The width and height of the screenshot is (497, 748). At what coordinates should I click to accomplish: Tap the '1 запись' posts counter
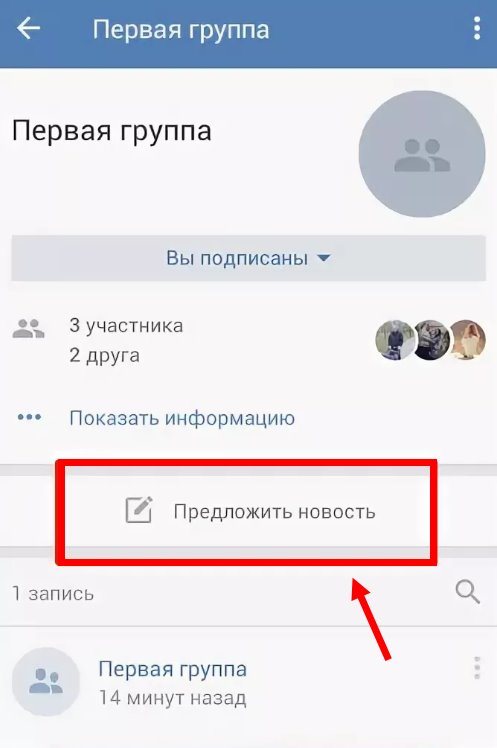point(53,593)
